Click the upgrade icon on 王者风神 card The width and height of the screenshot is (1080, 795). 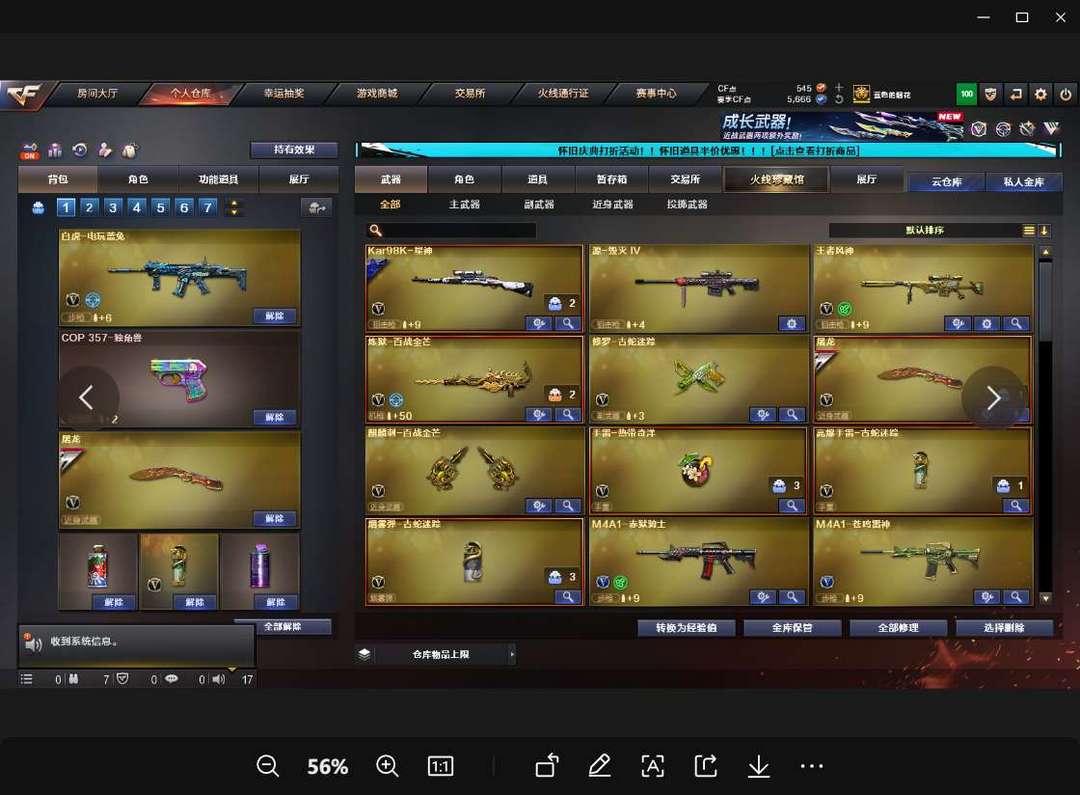[x=957, y=324]
